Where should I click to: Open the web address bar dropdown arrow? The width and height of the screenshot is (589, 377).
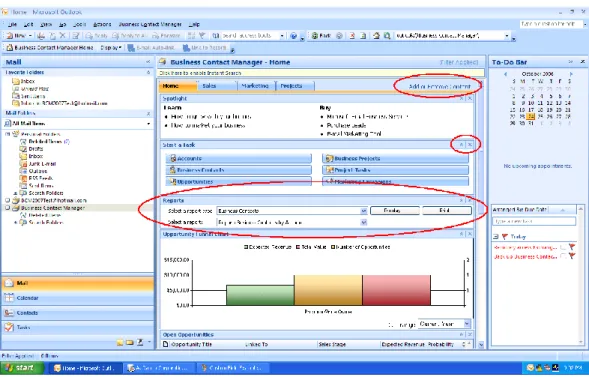click(x=507, y=36)
